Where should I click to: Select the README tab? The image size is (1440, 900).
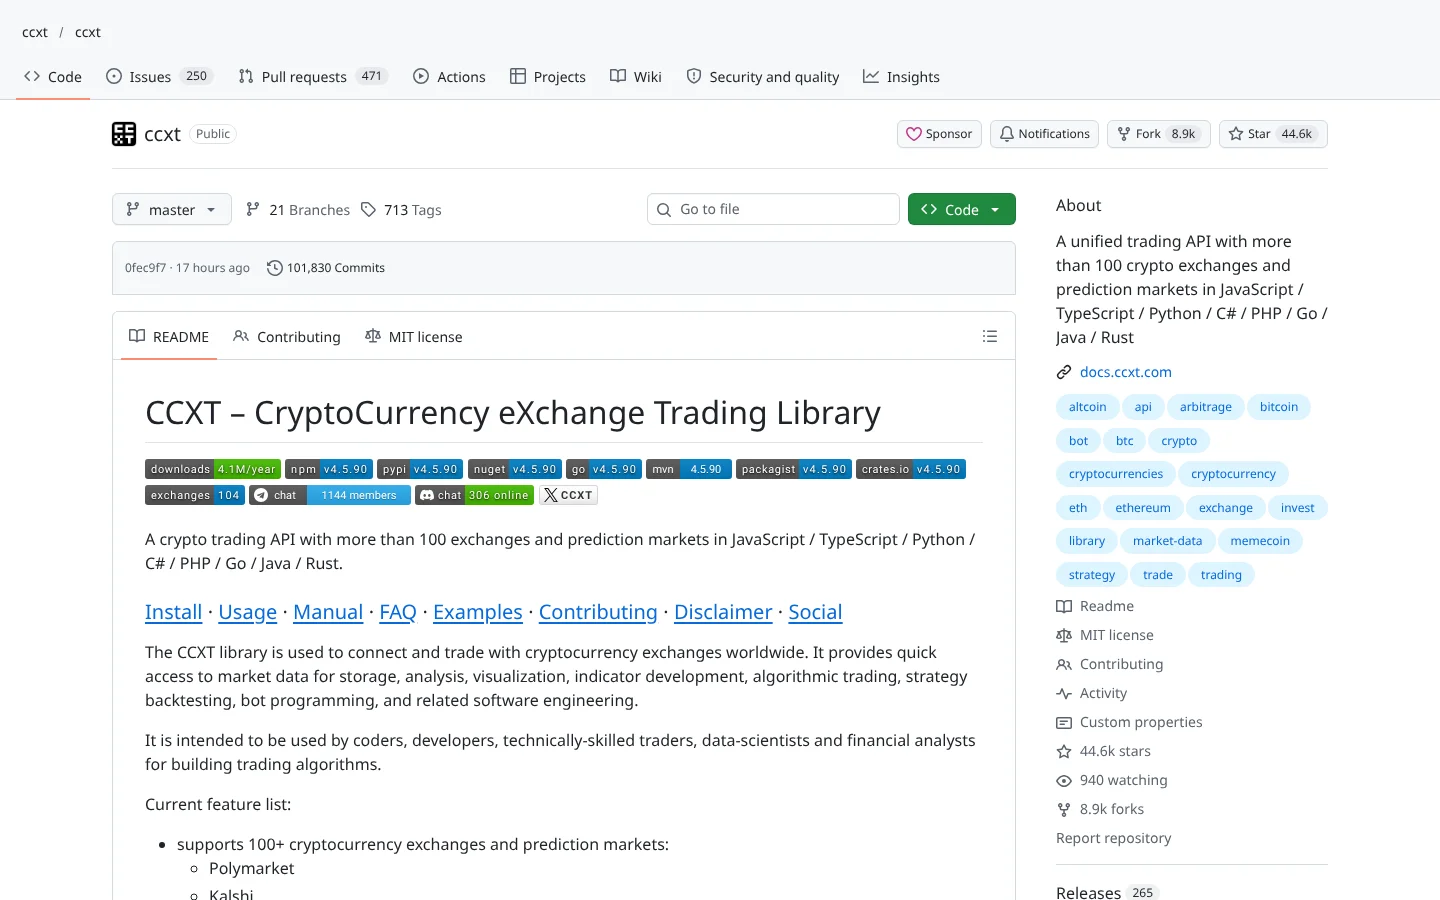[169, 337]
